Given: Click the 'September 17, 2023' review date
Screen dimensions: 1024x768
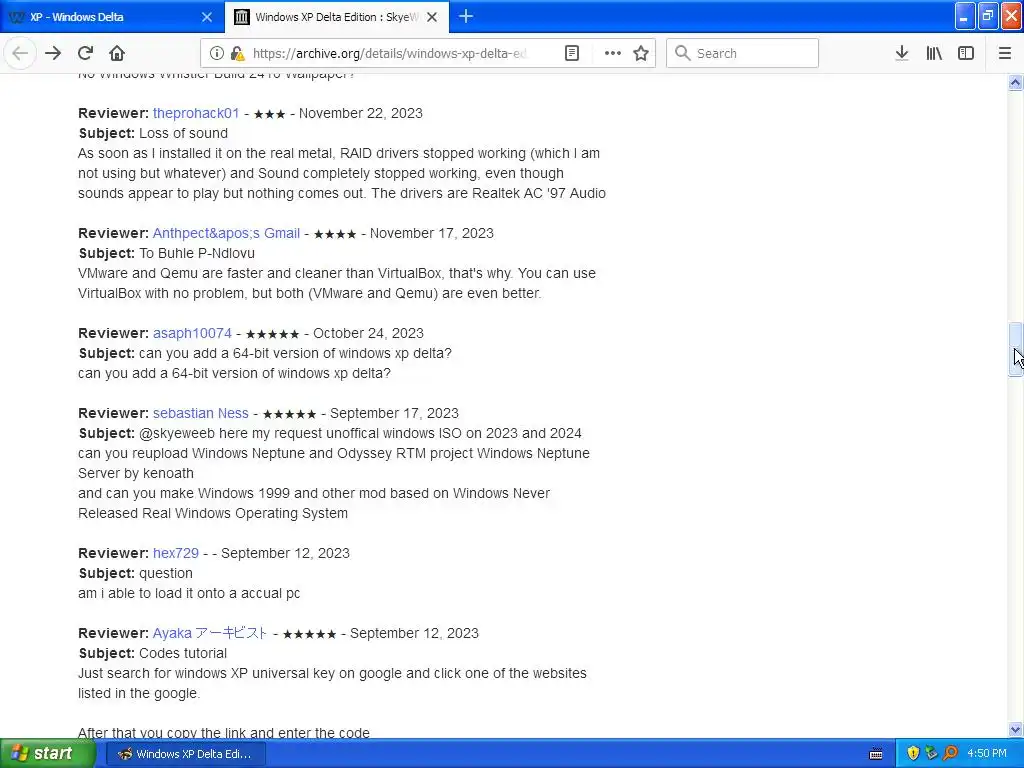Looking at the screenshot, I should point(394,413).
